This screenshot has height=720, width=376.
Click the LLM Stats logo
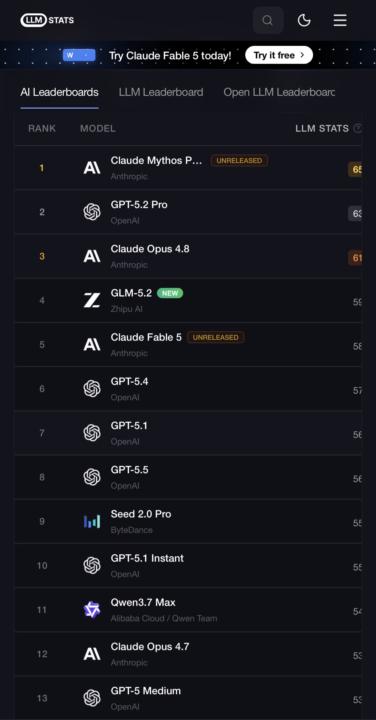click(x=47, y=20)
